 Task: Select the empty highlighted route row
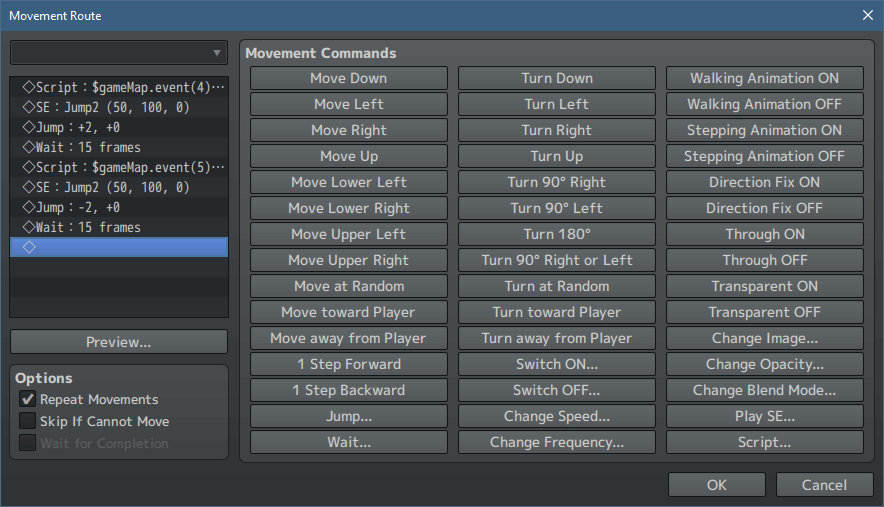pos(119,247)
